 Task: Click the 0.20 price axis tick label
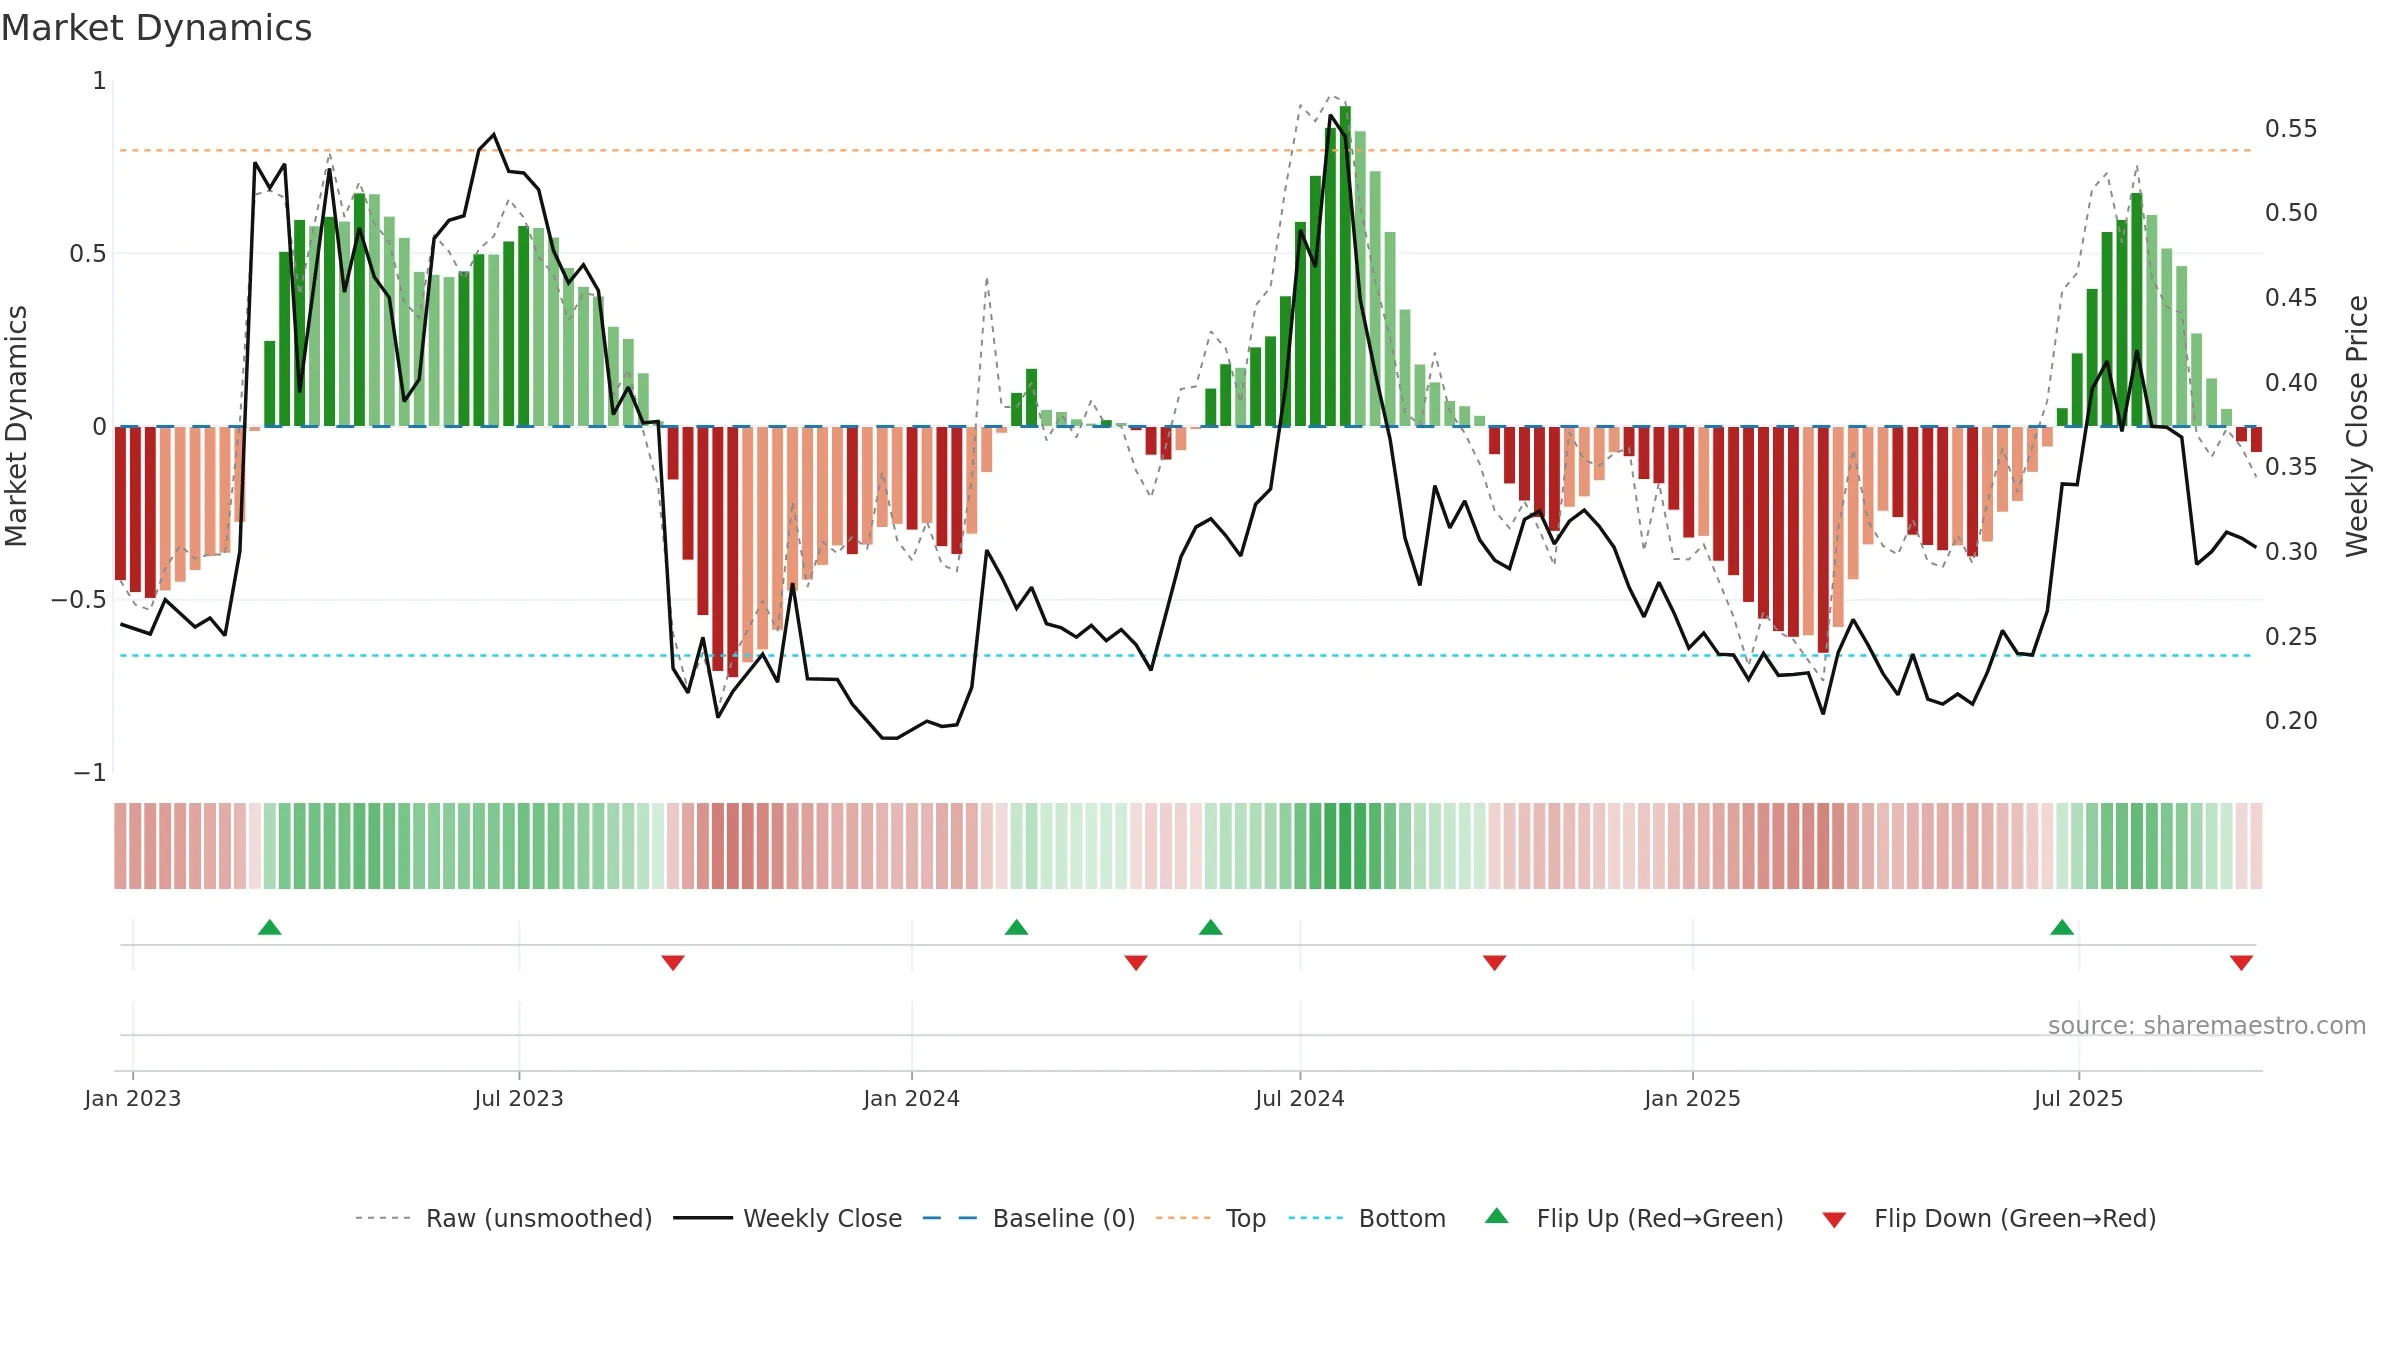pyautogui.click(x=2291, y=721)
